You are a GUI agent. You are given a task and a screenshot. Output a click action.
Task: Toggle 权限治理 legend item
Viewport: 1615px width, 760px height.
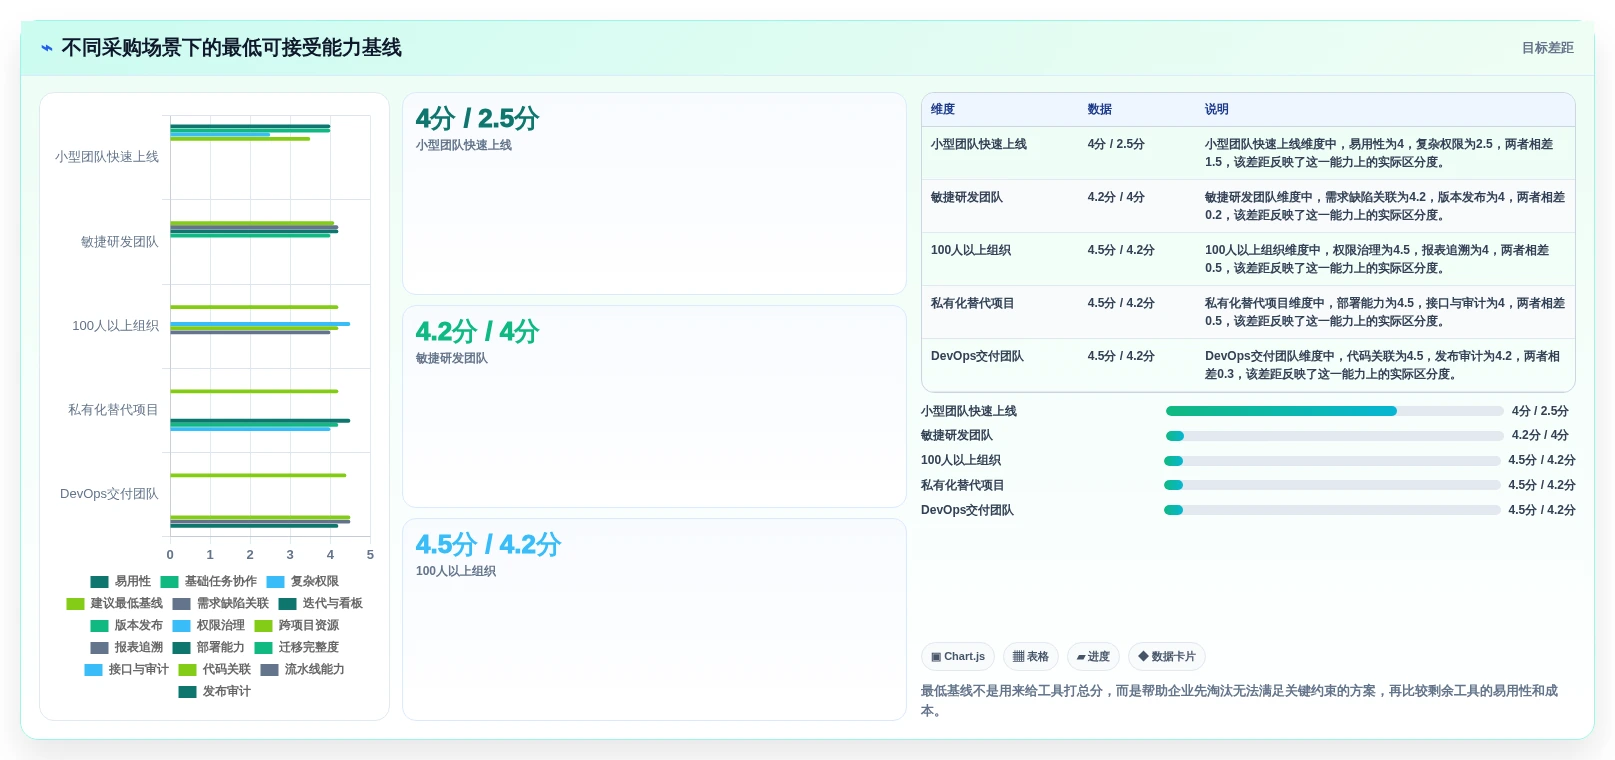(x=208, y=626)
